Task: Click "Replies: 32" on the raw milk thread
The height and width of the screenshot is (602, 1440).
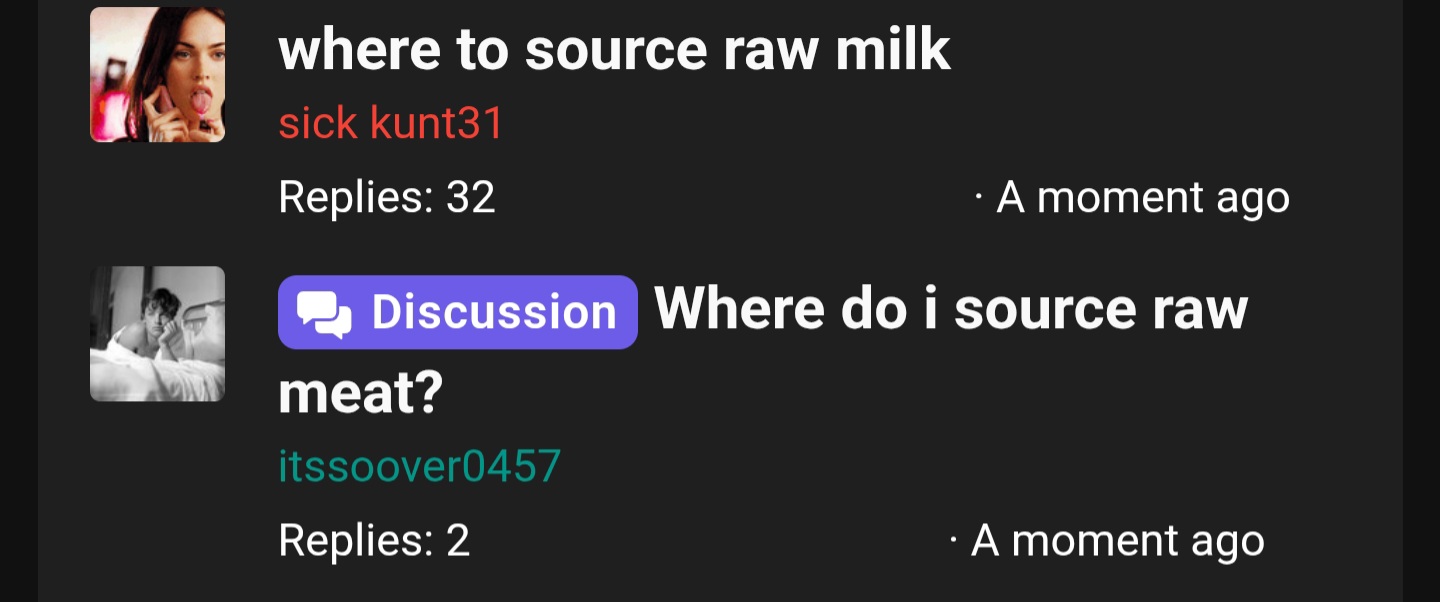Action: (387, 197)
